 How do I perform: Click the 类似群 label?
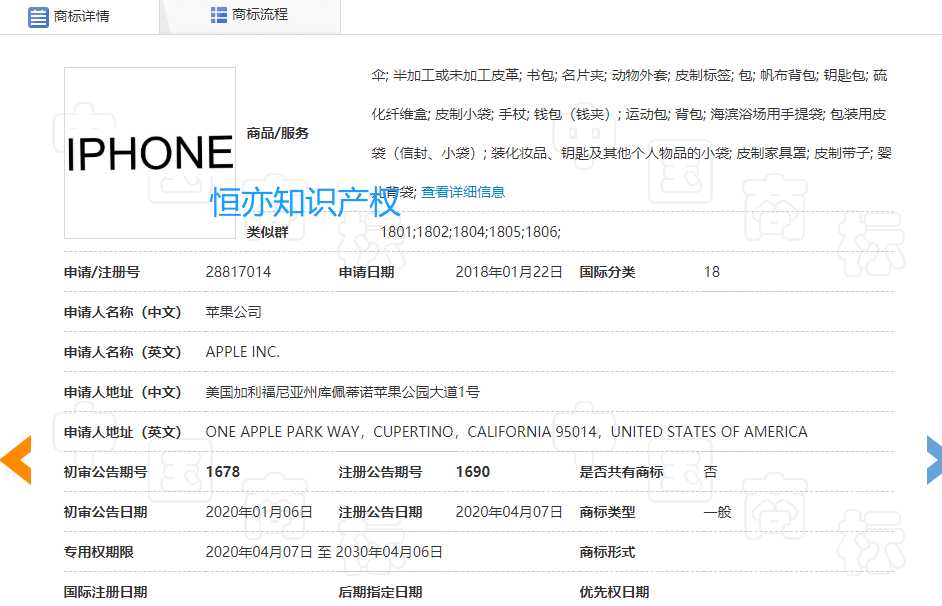[x=267, y=232]
